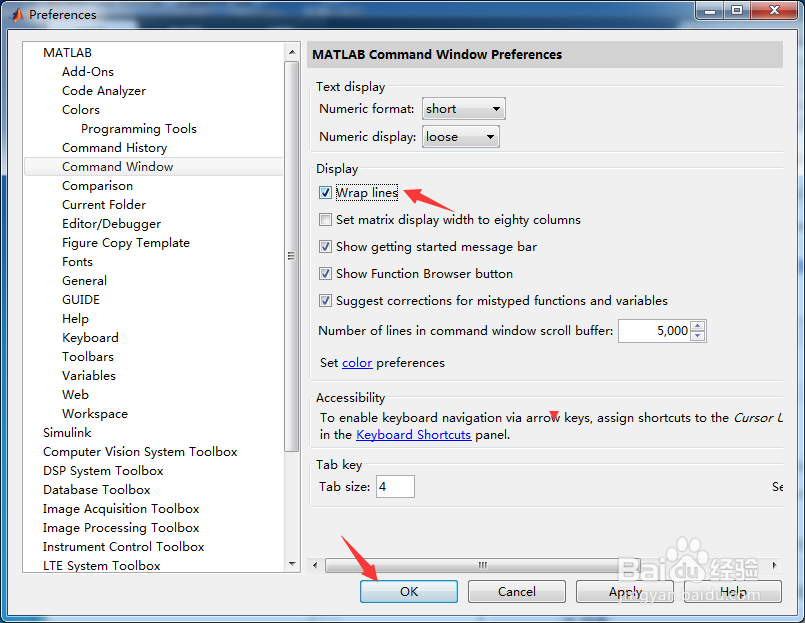Viewport: 805px width, 623px height.
Task: Open Variables preferences
Action: [89, 376]
